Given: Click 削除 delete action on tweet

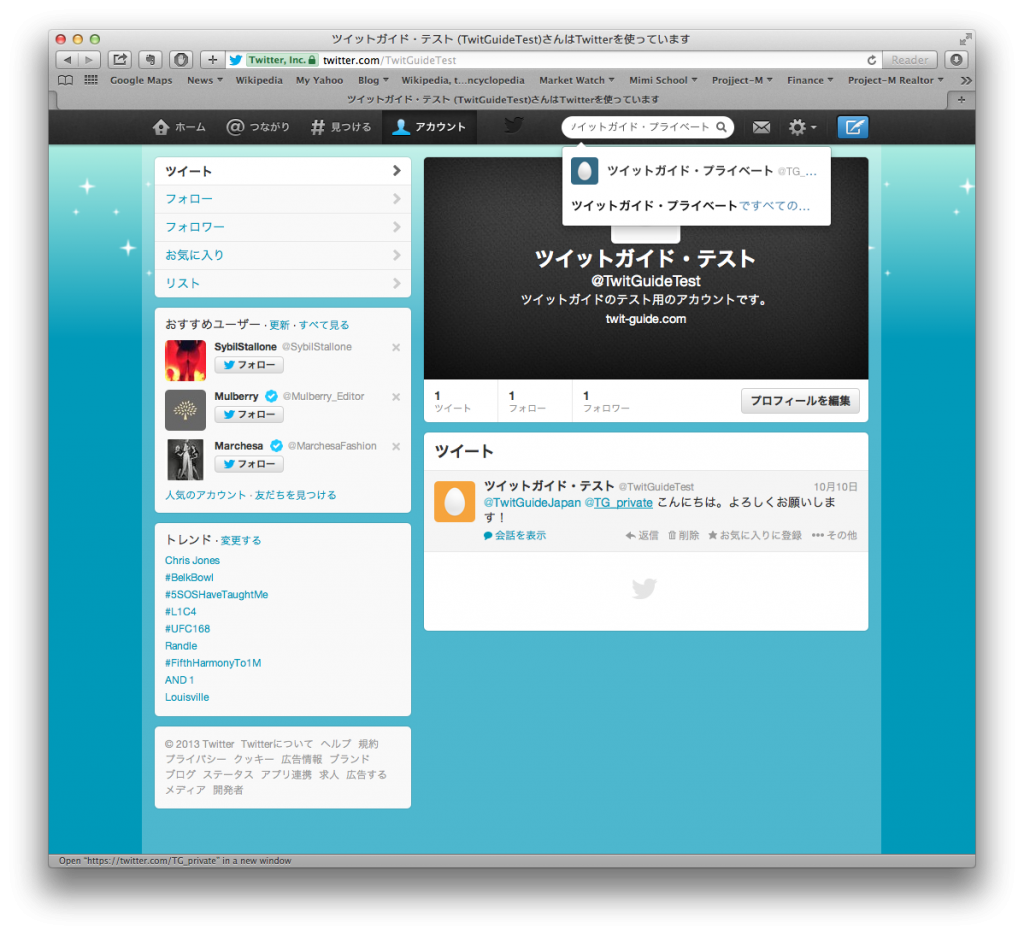Looking at the screenshot, I should pos(683,535).
